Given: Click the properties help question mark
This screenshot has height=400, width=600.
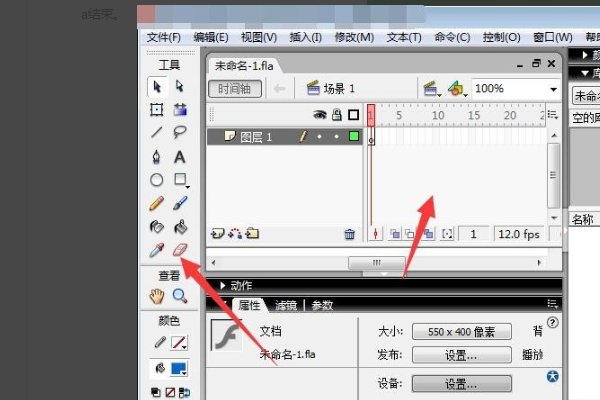Looking at the screenshot, I should 552,323.
